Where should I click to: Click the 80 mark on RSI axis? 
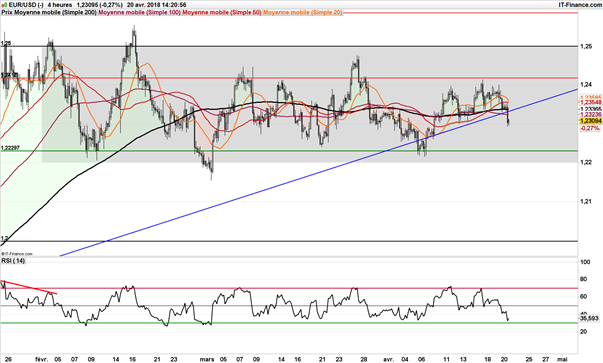[x=583, y=279]
